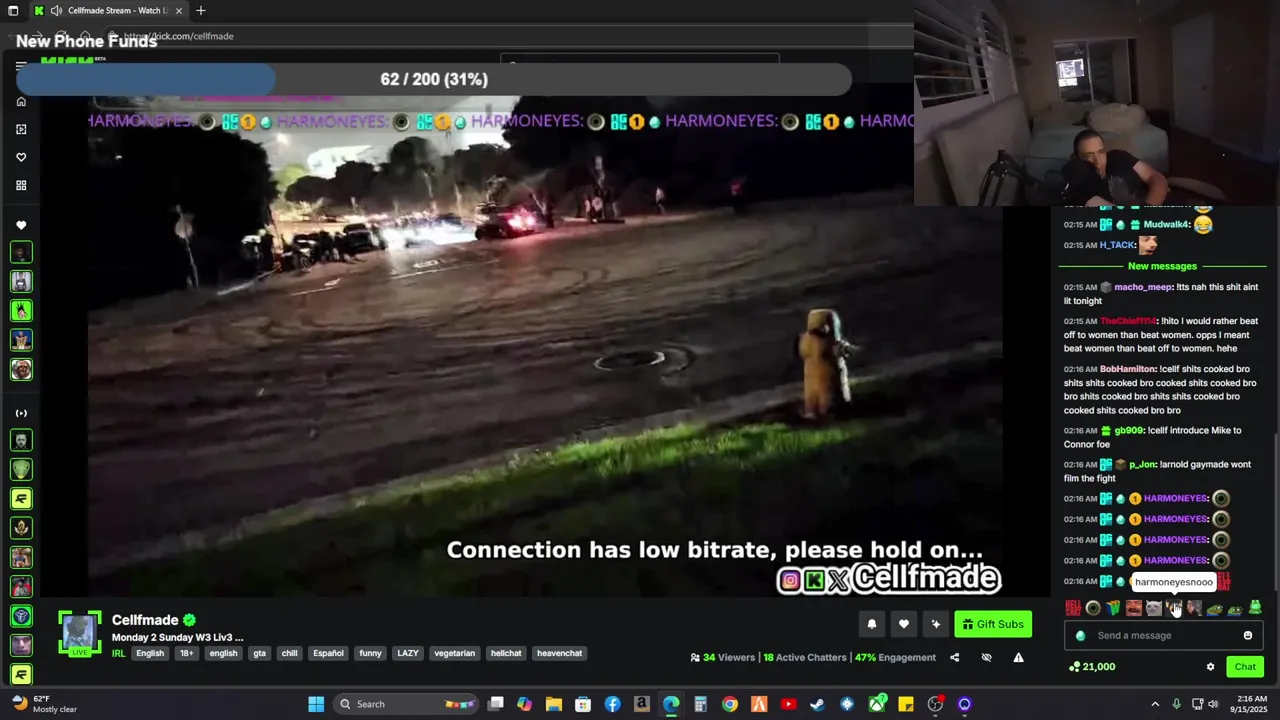
Task: Close the Cellfmade Stream tab
Action: pos(179,10)
